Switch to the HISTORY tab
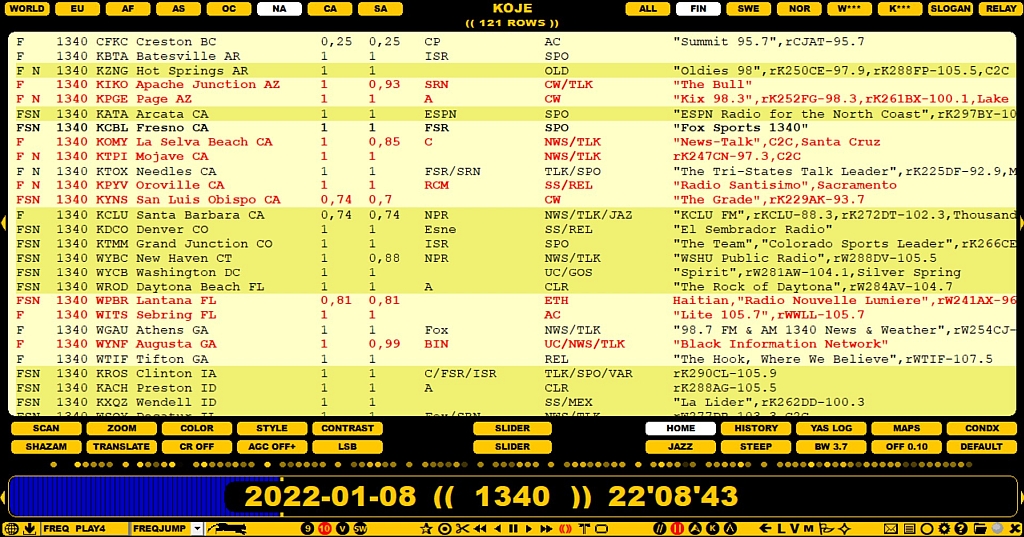 point(756,428)
